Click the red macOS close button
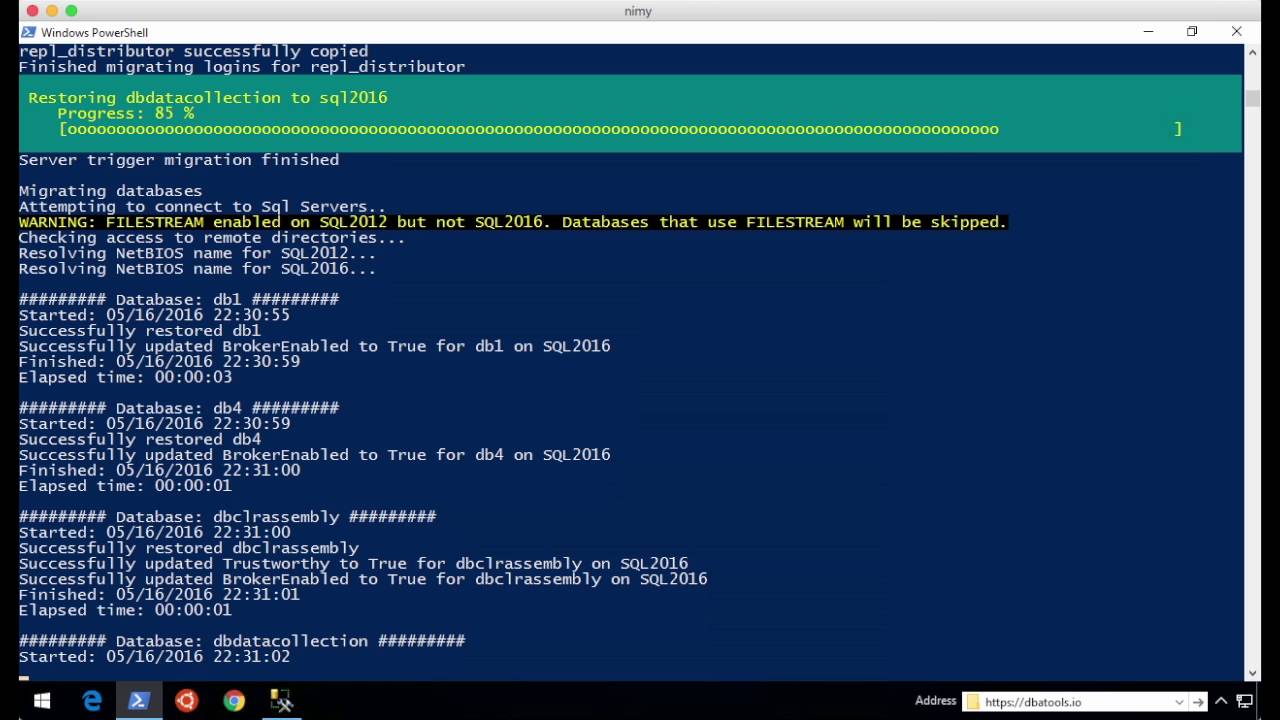The height and width of the screenshot is (720, 1280). pos(32,11)
